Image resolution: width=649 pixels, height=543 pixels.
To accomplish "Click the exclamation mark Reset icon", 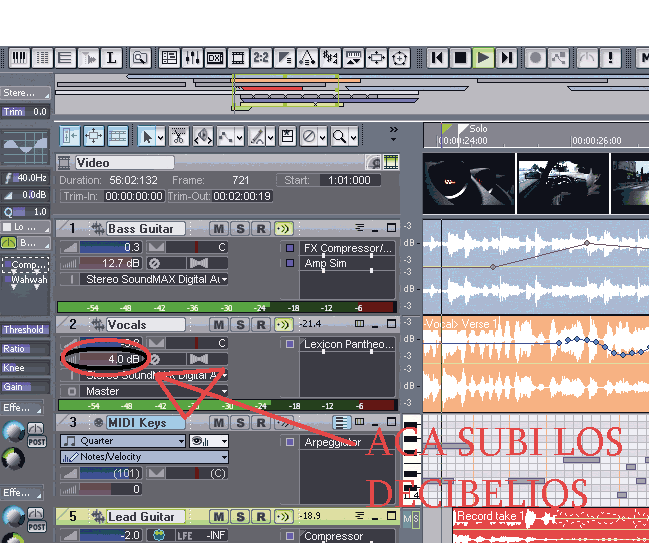I will (x=611, y=58).
